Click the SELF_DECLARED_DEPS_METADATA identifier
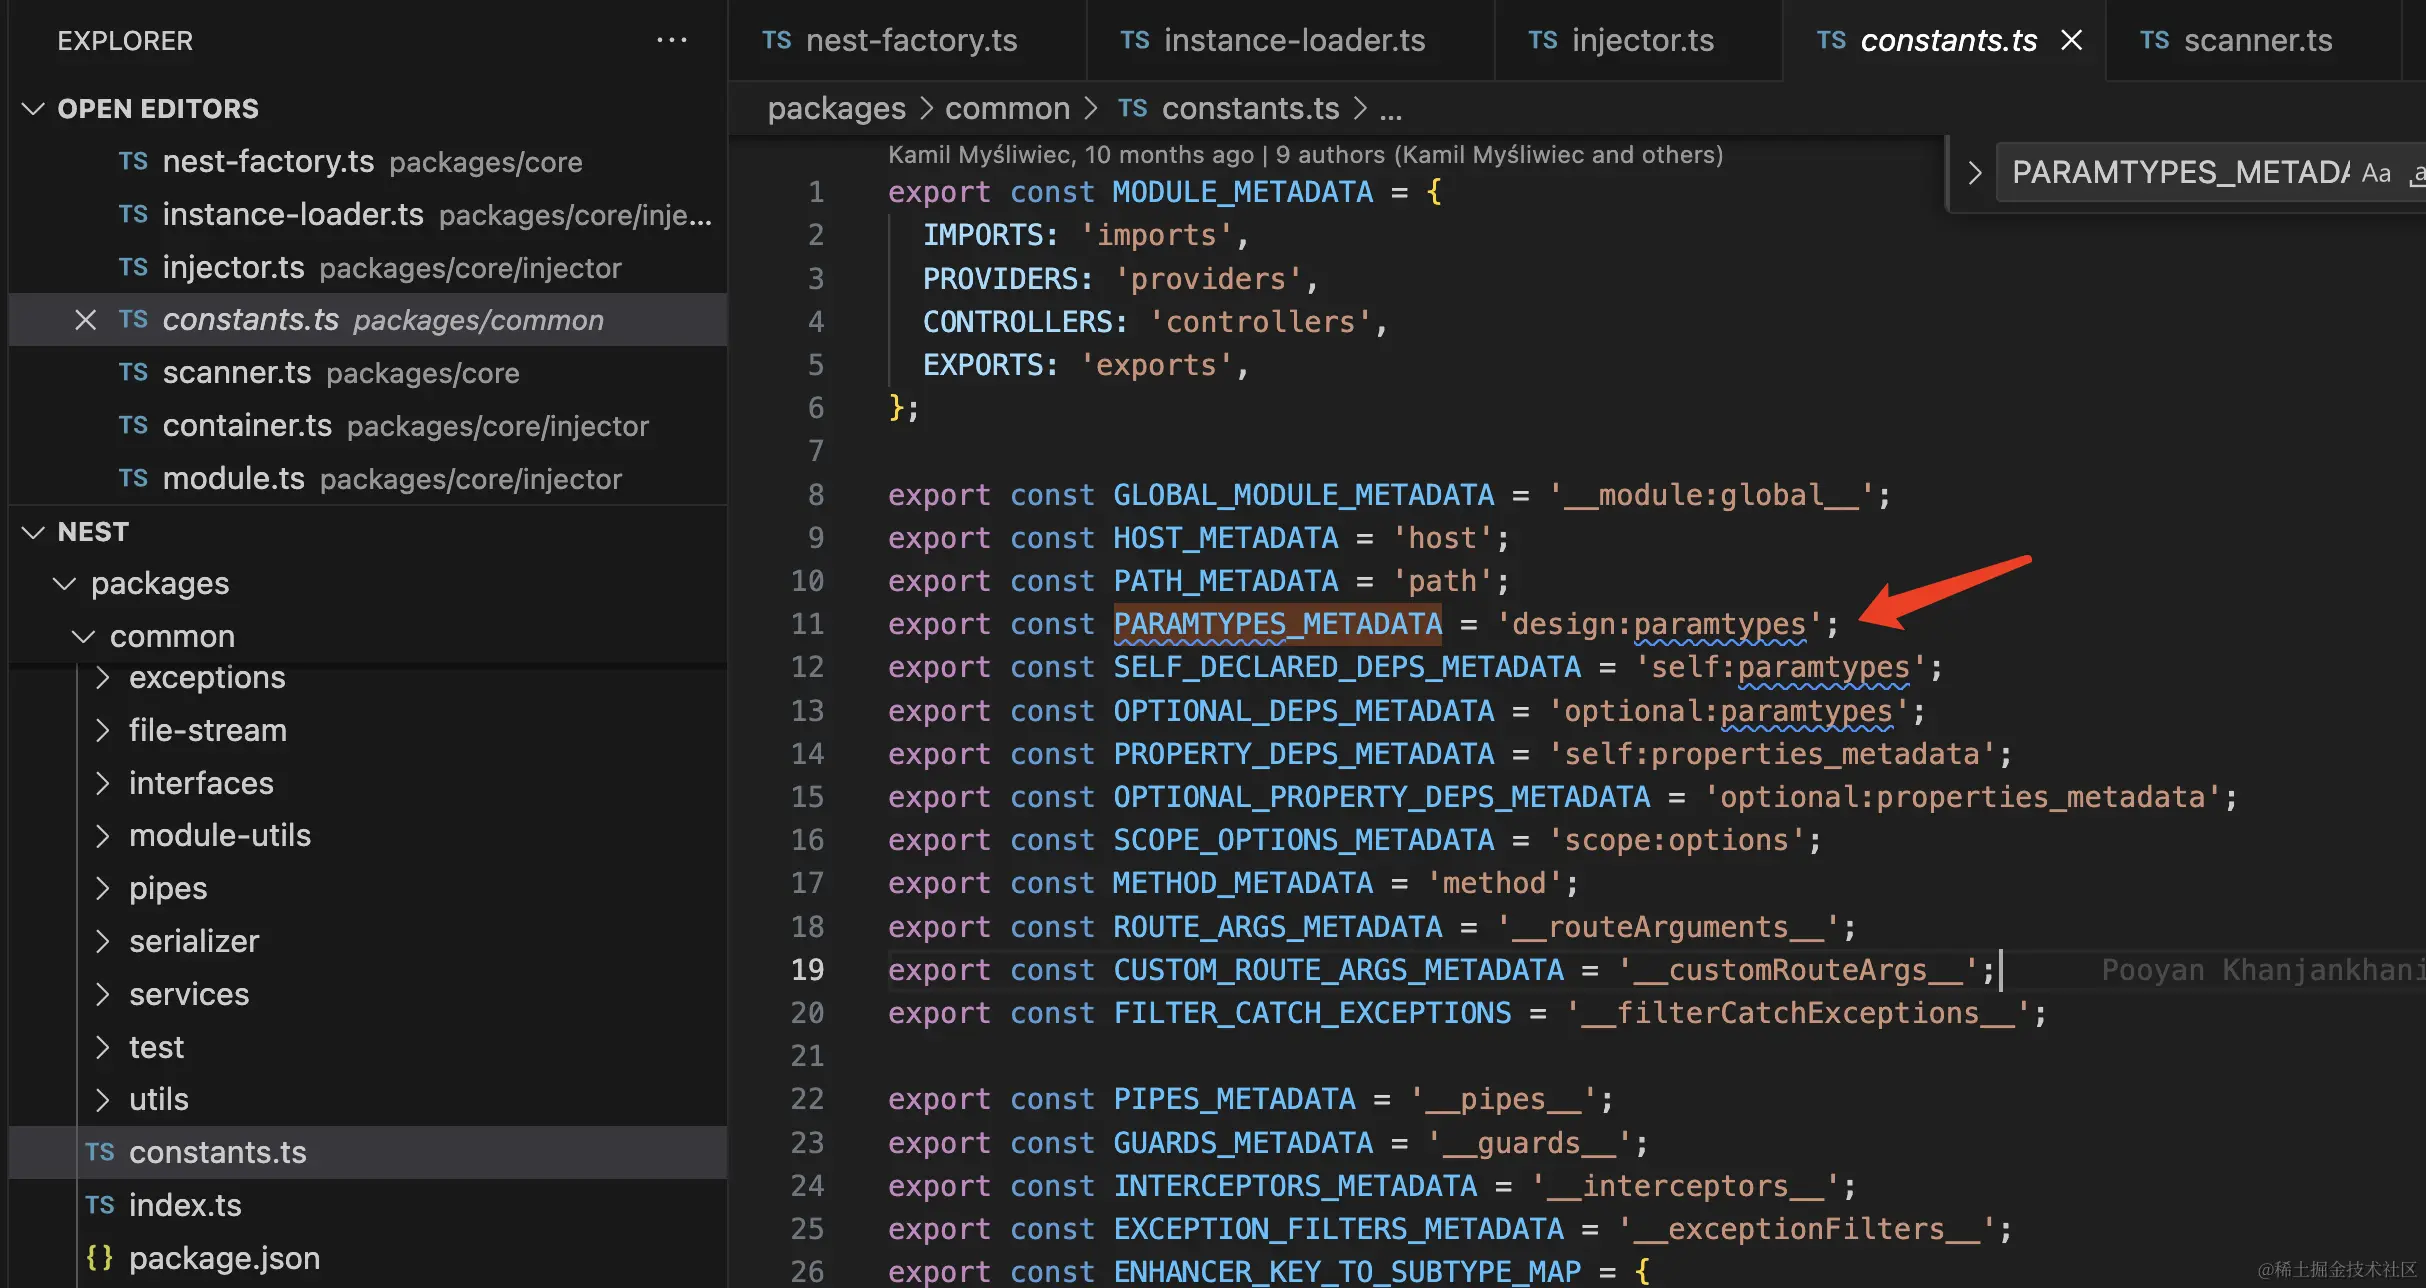Viewport: 2426px width, 1288px height. pyautogui.click(x=1346, y=667)
